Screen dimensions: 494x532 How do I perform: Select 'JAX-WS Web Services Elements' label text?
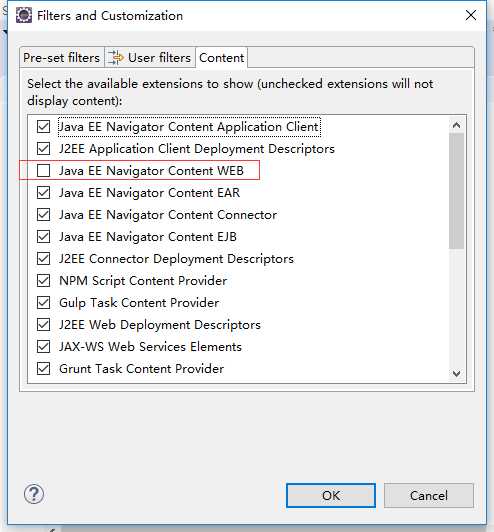[150, 347]
